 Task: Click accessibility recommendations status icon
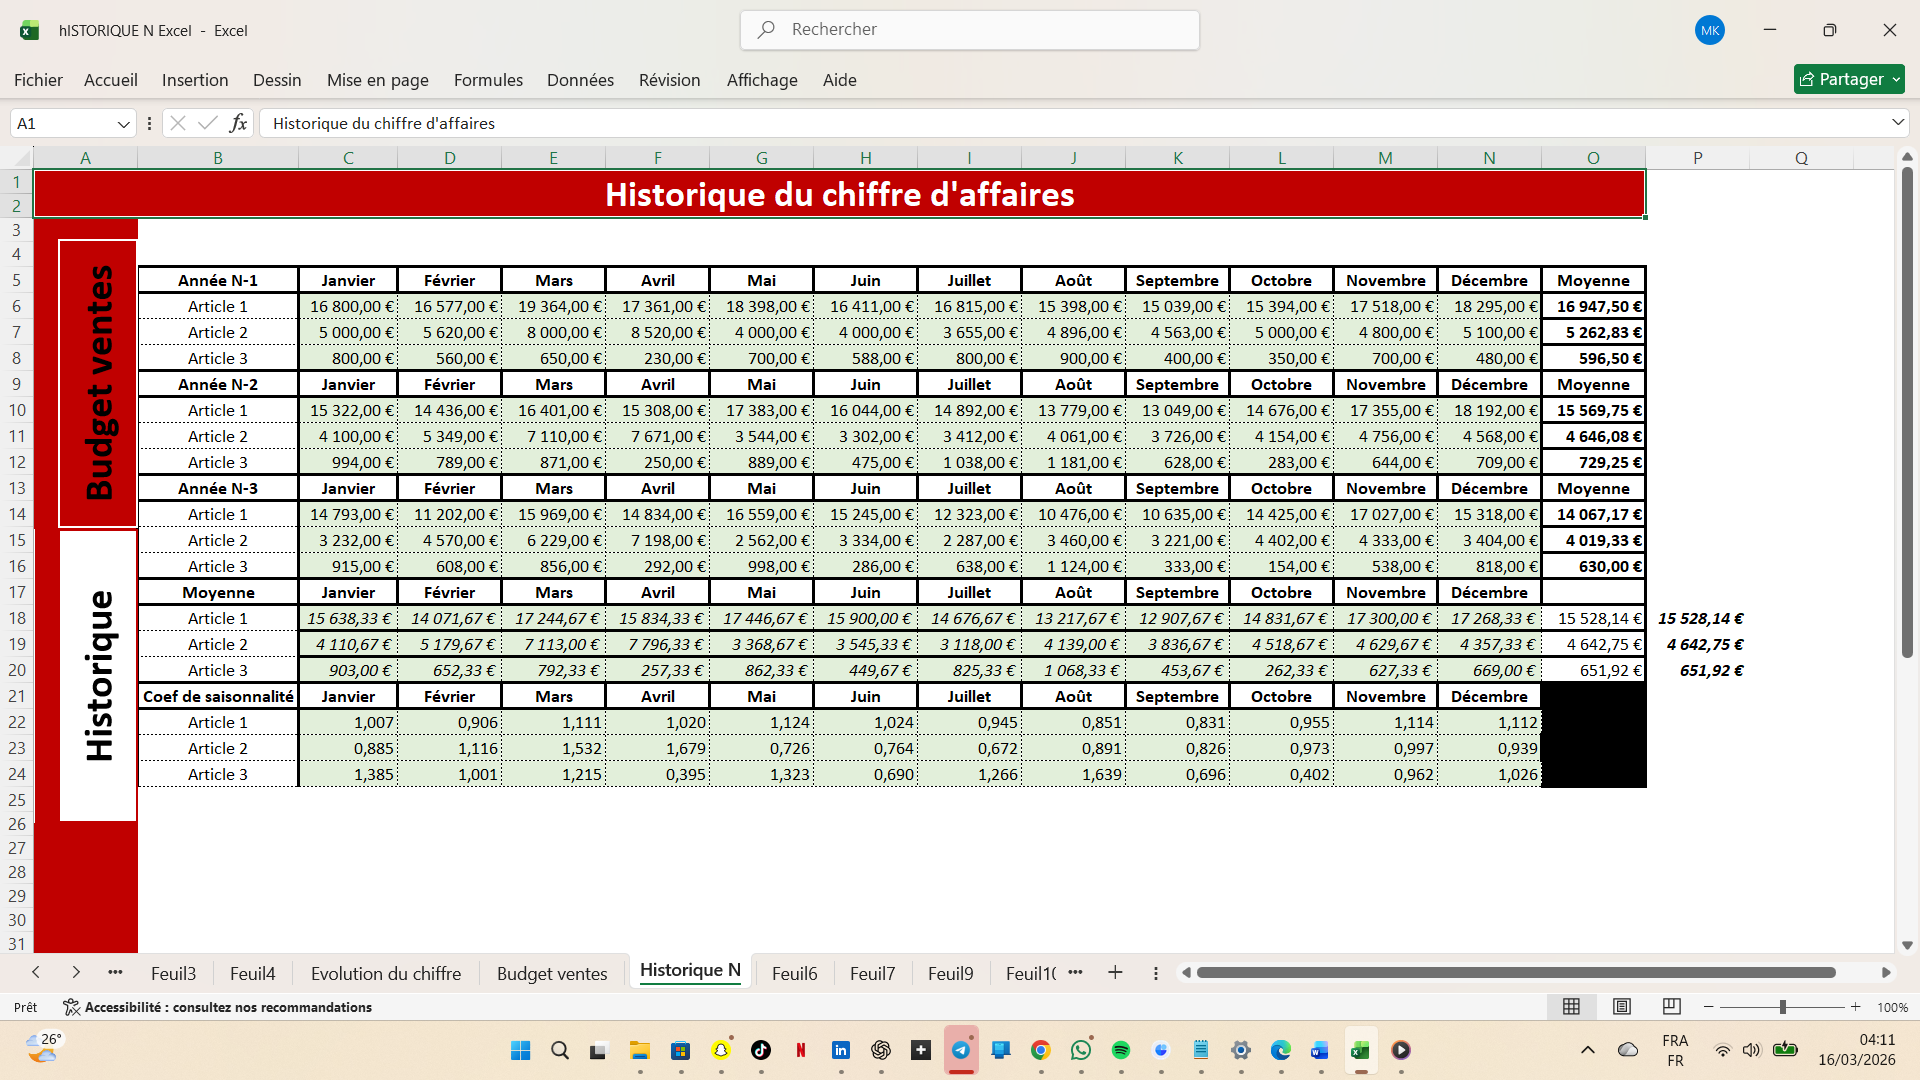[71, 1007]
